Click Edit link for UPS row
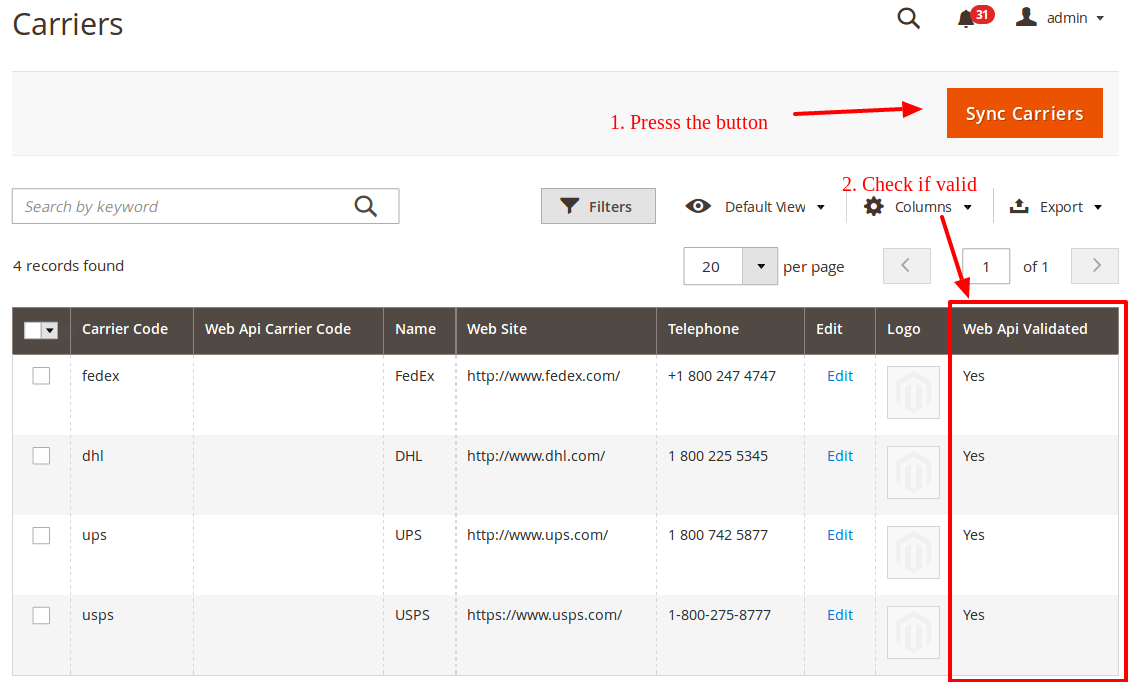This screenshot has height=682, width=1141. pyautogui.click(x=840, y=535)
